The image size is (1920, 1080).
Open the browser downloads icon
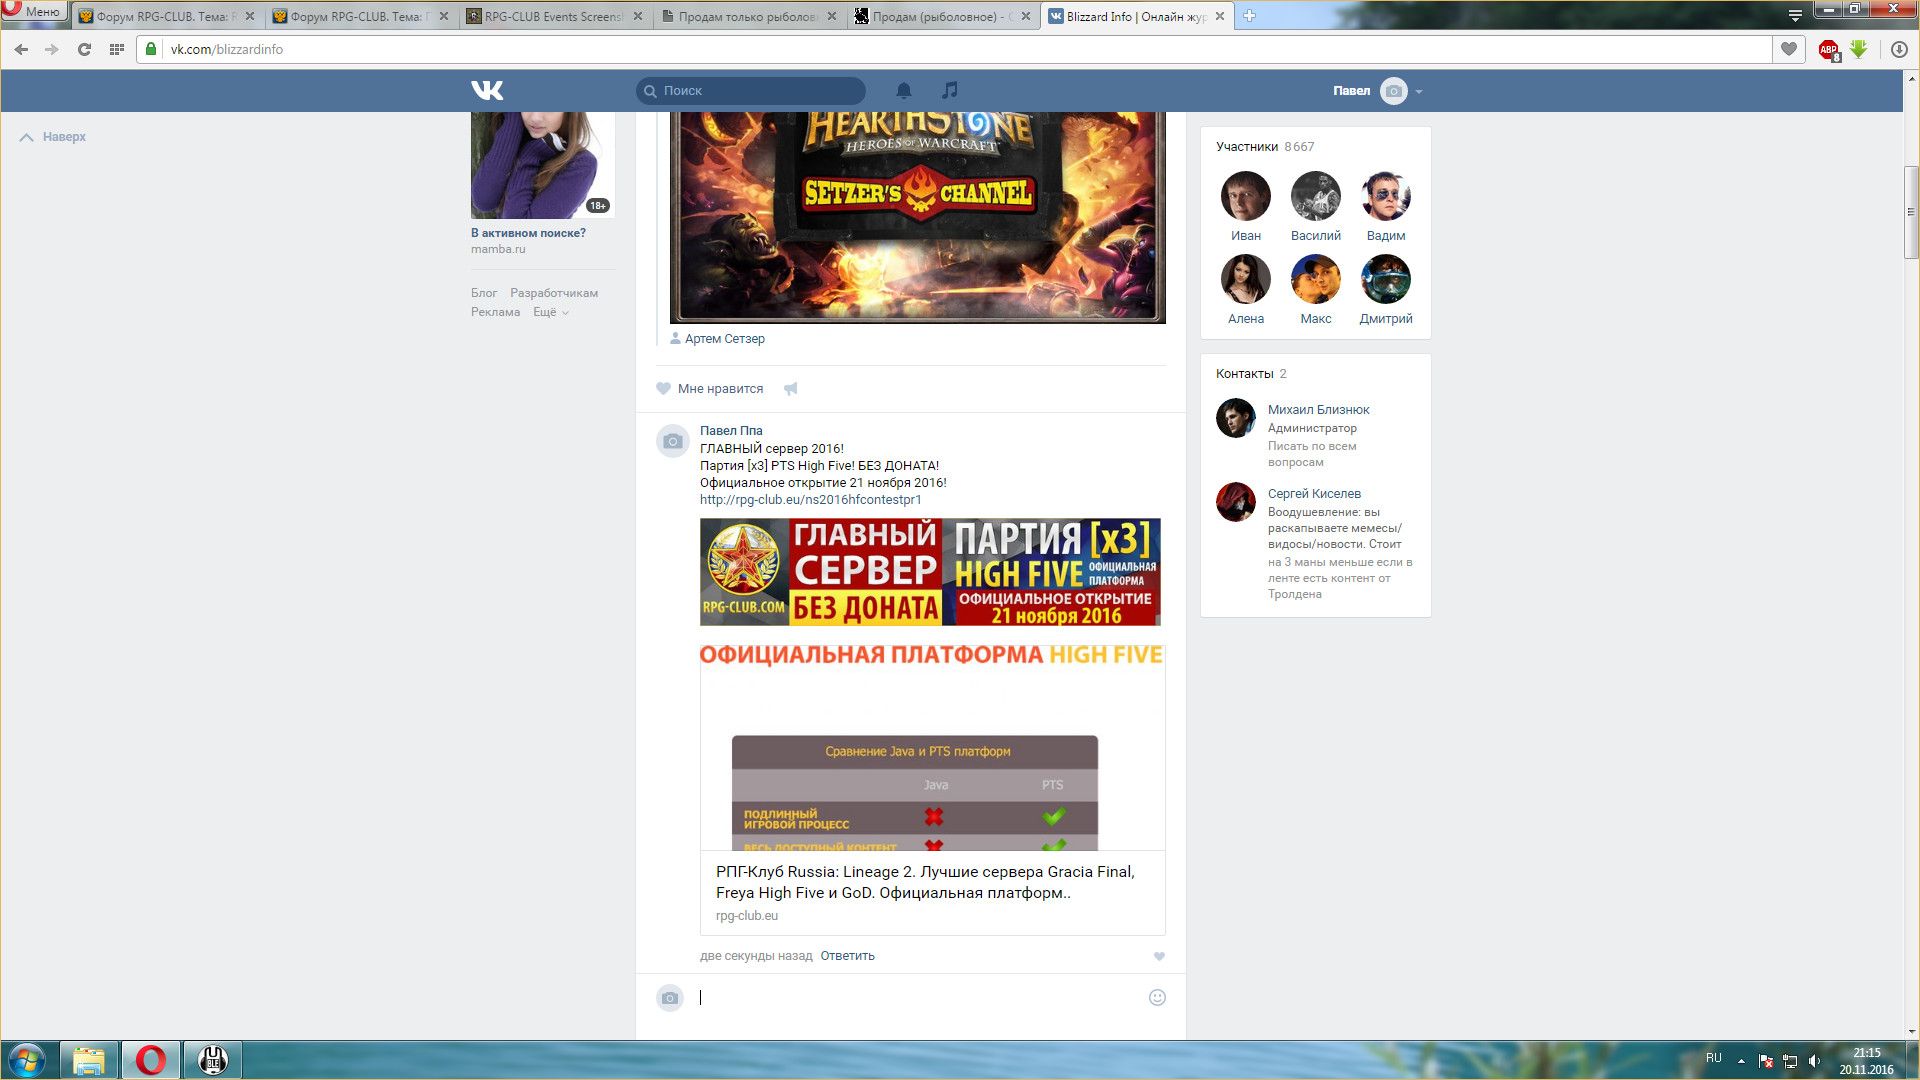click(1899, 49)
